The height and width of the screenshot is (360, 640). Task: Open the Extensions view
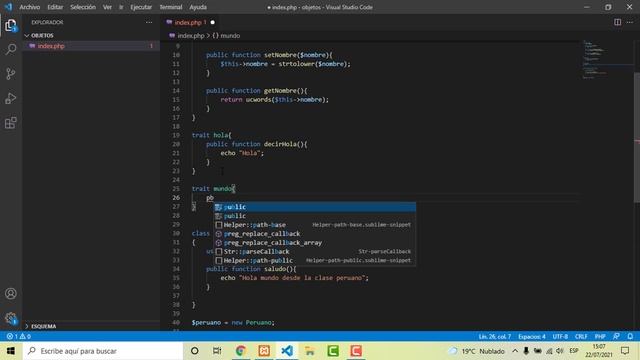[x=11, y=123]
